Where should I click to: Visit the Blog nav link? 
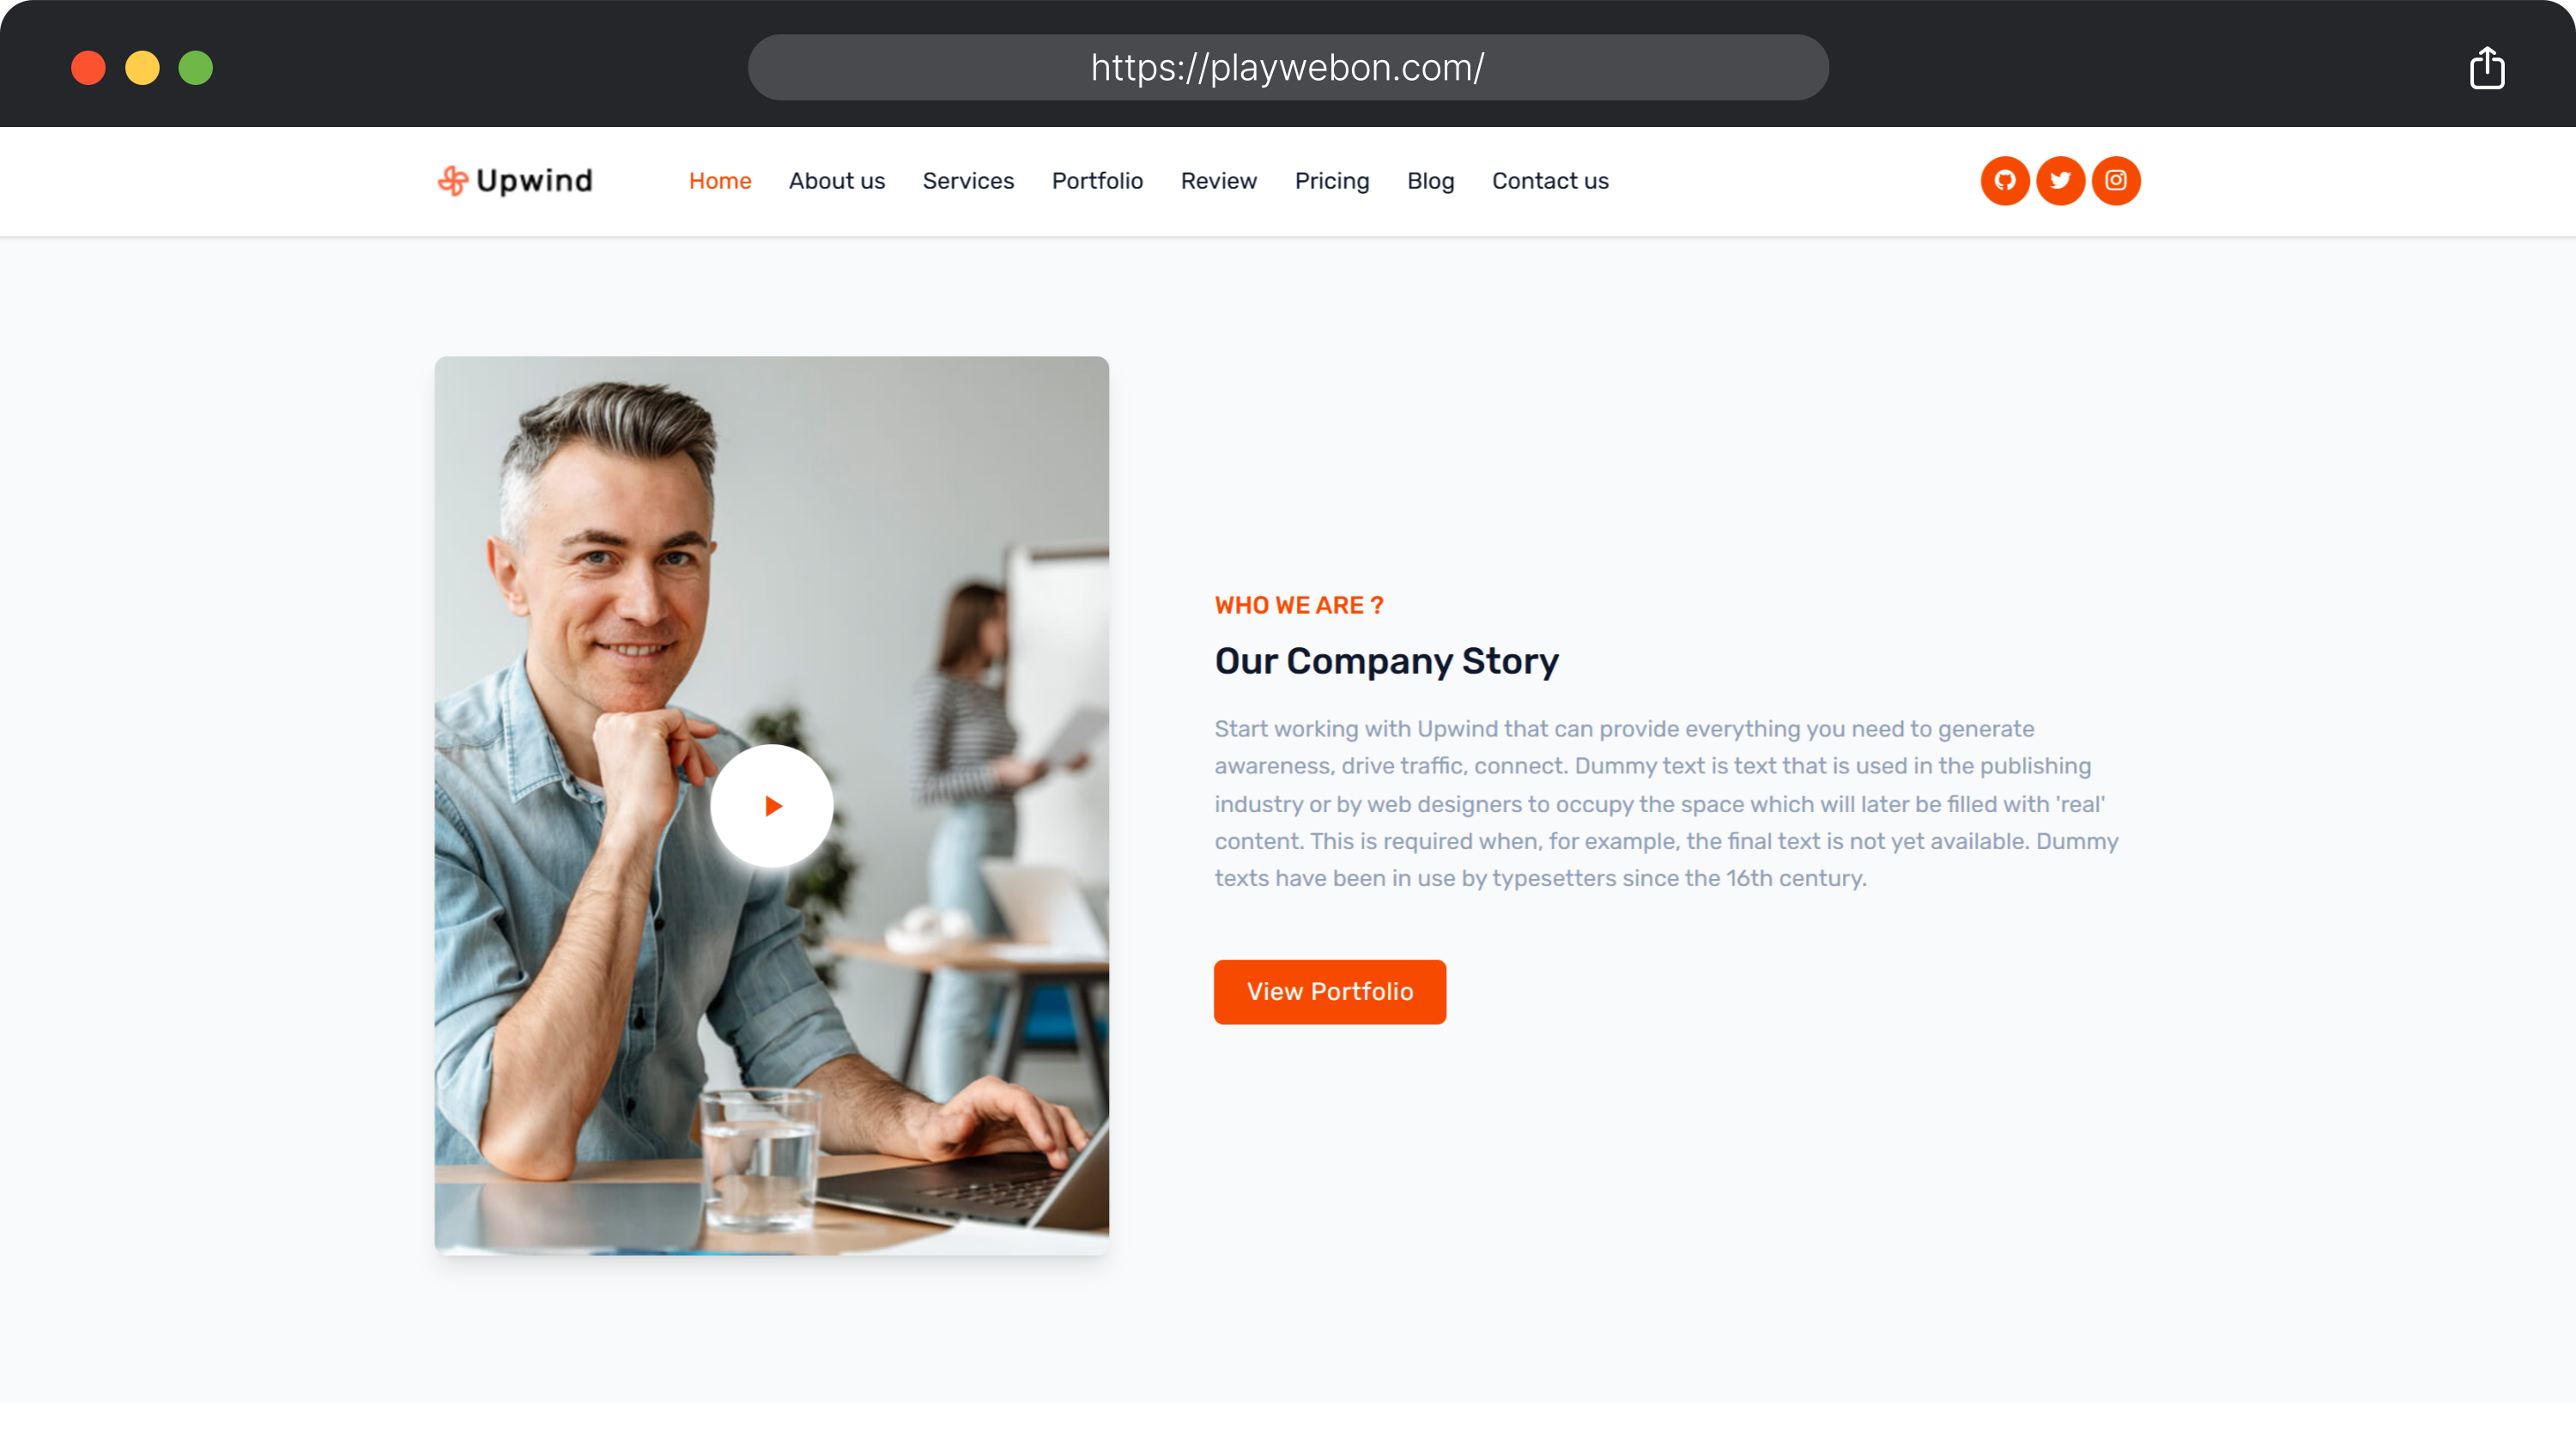[x=1430, y=181]
